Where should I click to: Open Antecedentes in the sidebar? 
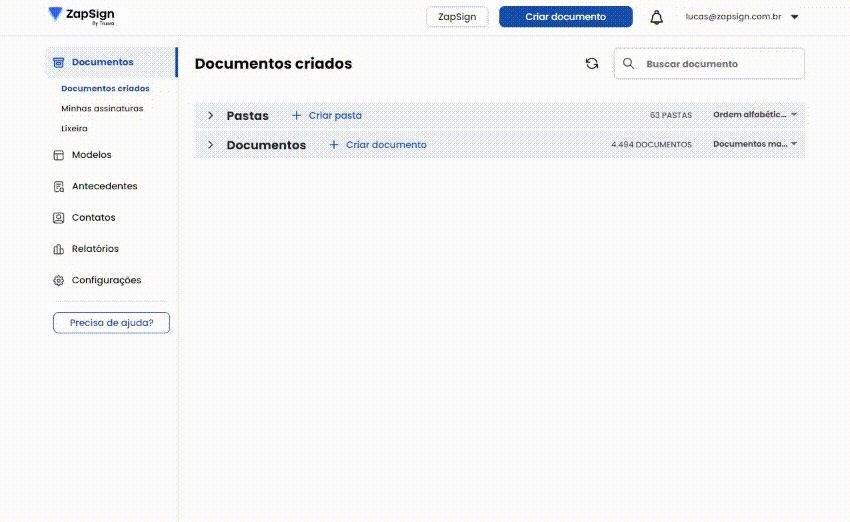pos(105,186)
